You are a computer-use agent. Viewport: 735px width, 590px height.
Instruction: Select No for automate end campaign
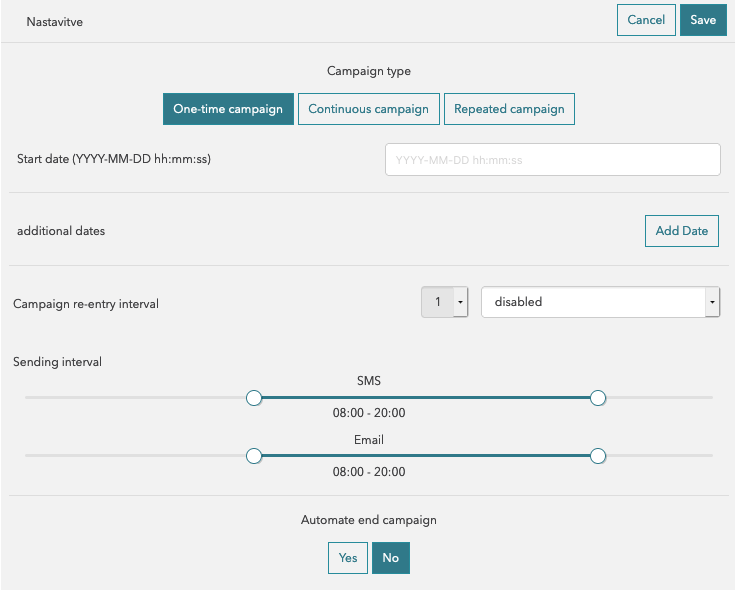point(390,558)
